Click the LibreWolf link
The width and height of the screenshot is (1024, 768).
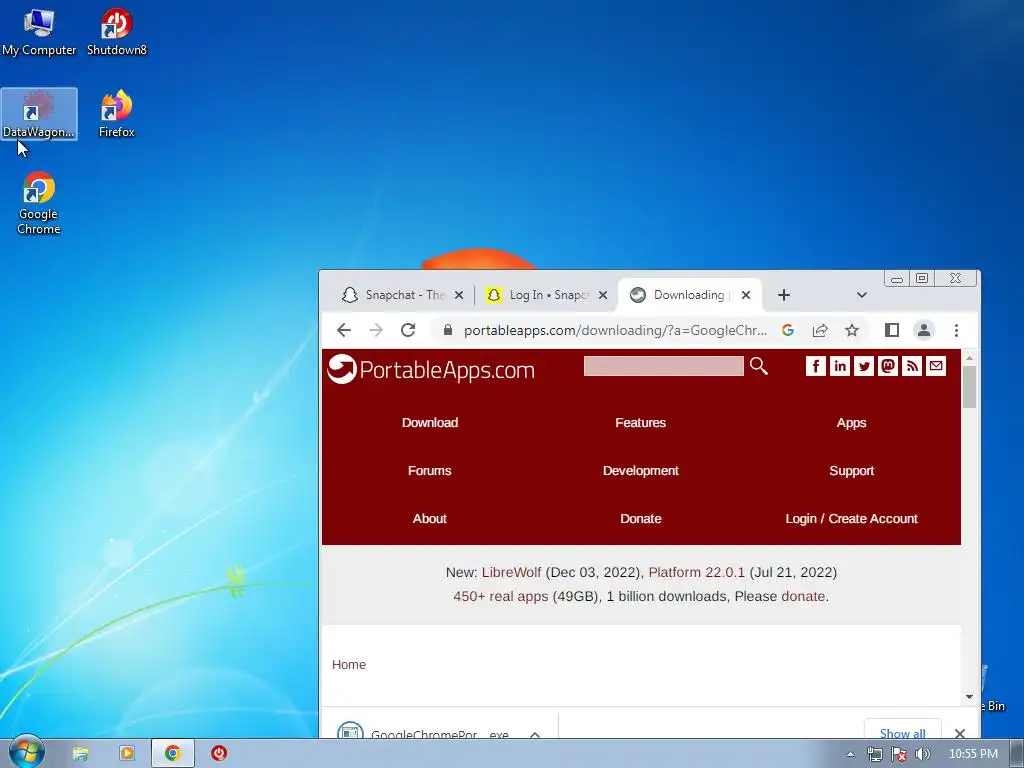click(511, 573)
